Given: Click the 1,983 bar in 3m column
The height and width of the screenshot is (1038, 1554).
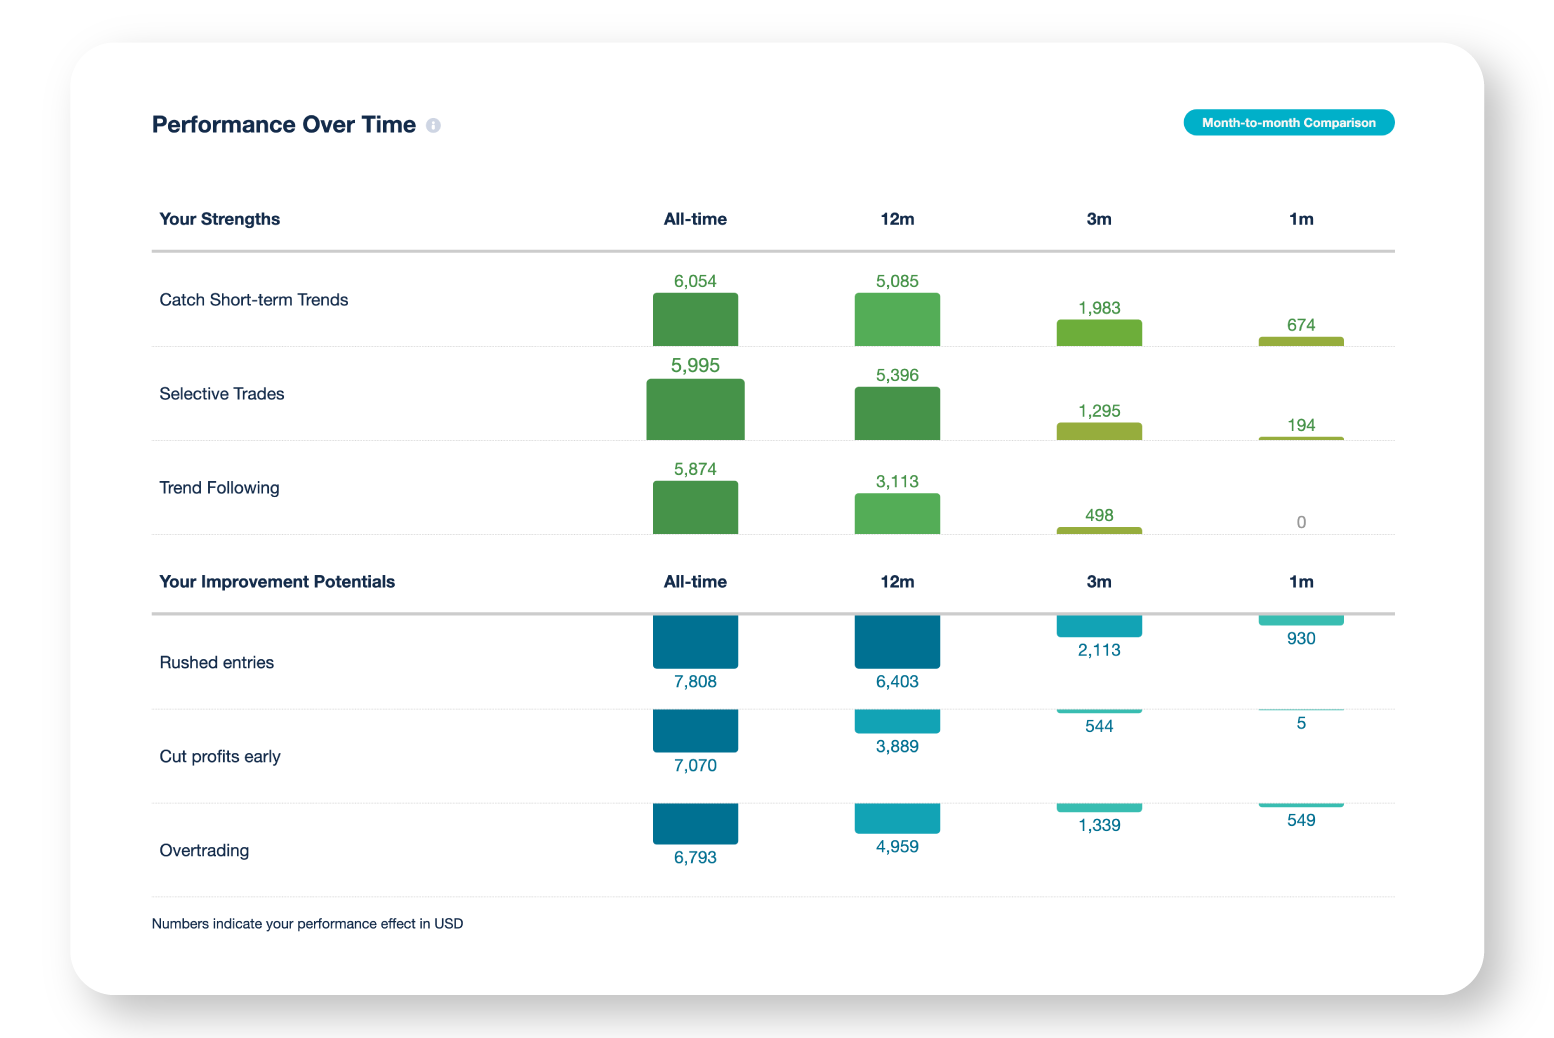Looking at the screenshot, I should [1099, 333].
